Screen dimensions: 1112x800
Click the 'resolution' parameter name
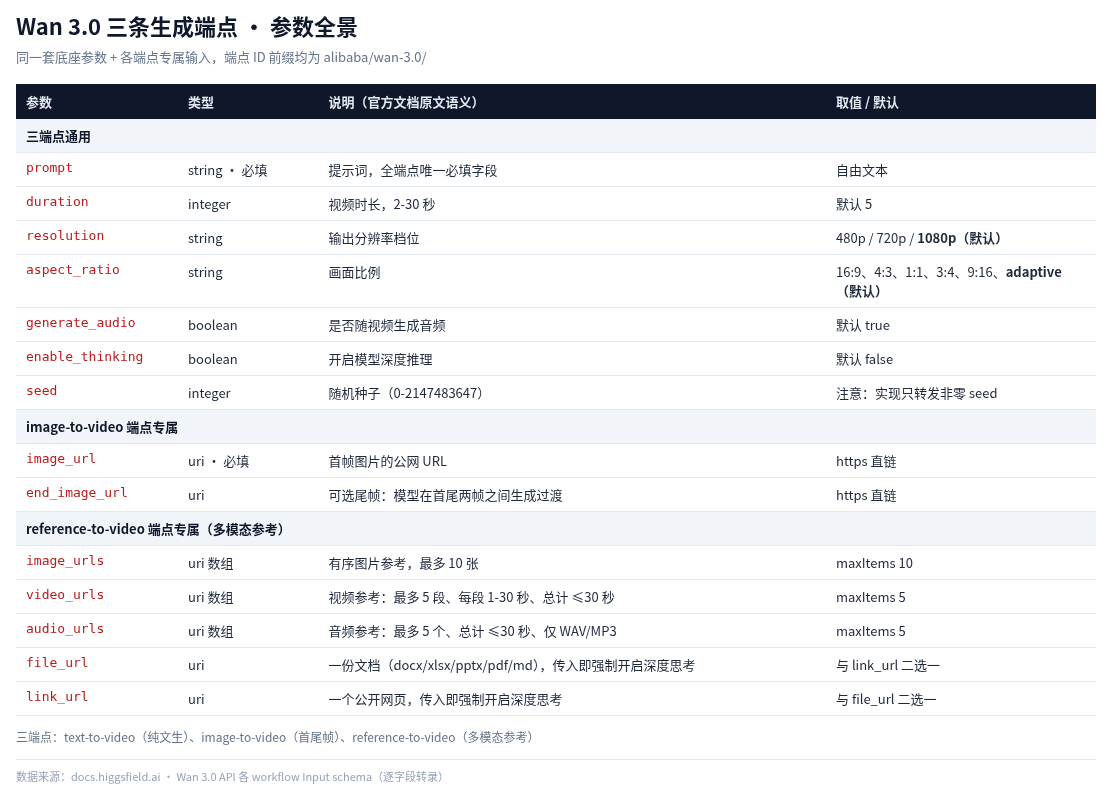point(65,236)
